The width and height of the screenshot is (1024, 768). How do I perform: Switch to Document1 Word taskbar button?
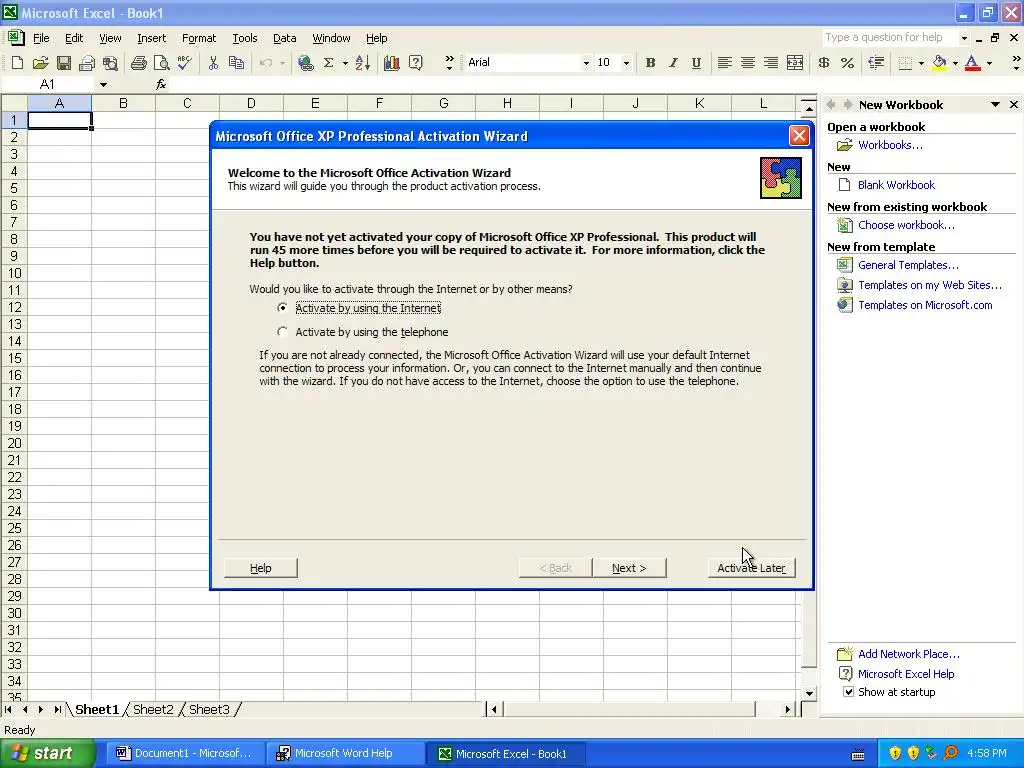(185, 753)
